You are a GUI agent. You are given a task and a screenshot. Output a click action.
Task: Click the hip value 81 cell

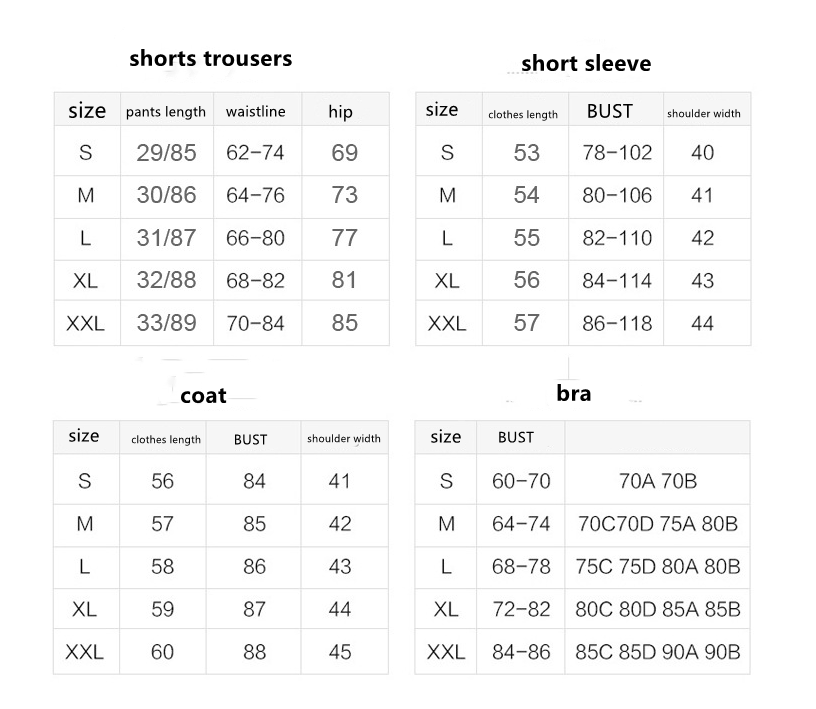tap(344, 280)
